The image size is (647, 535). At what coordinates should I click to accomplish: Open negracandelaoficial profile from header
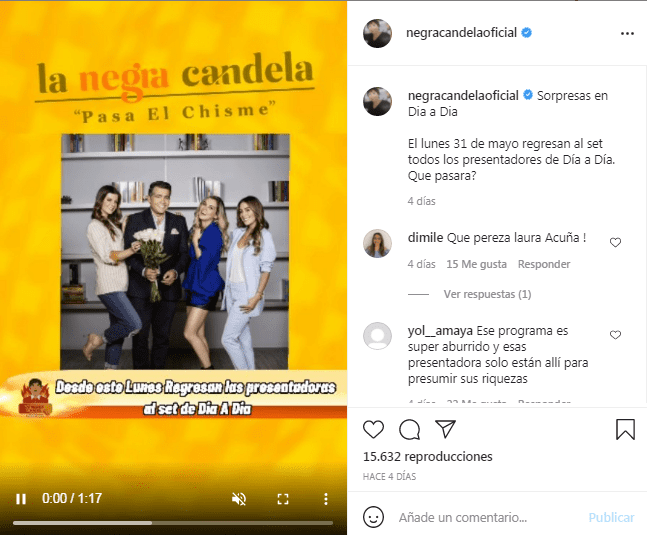pos(461,33)
